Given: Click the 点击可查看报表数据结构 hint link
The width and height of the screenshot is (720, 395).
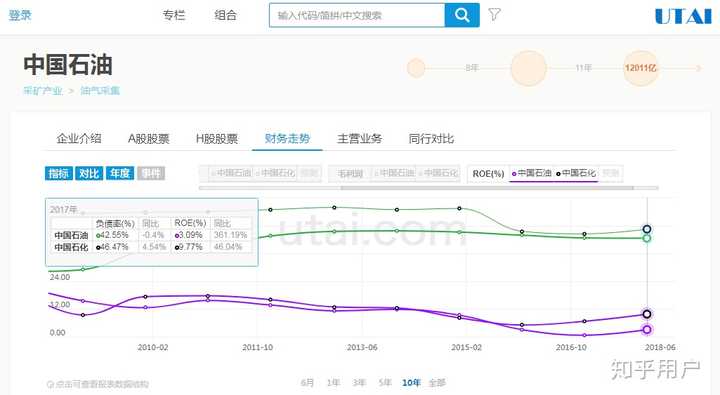Looking at the screenshot, I should [98, 384].
